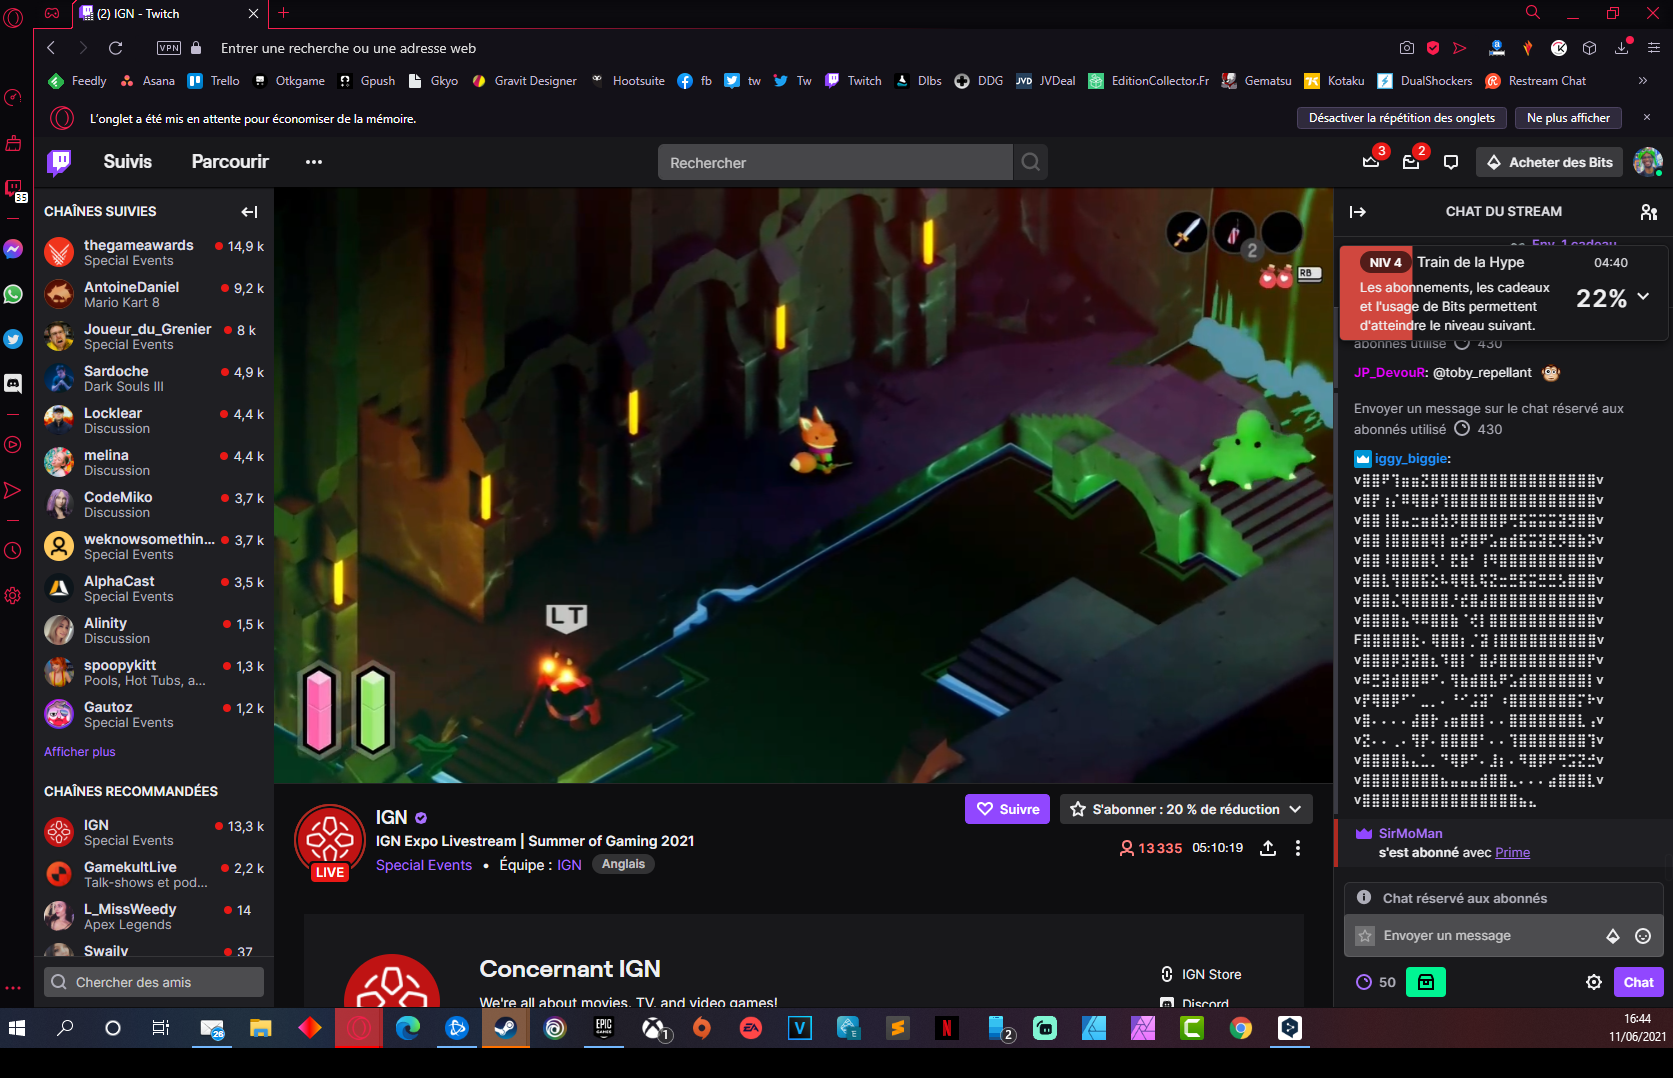Open AntoineDaniel channel playing Mario Kart 8
This screenshot has height=1078, width=1673.
tap(154, 294)
